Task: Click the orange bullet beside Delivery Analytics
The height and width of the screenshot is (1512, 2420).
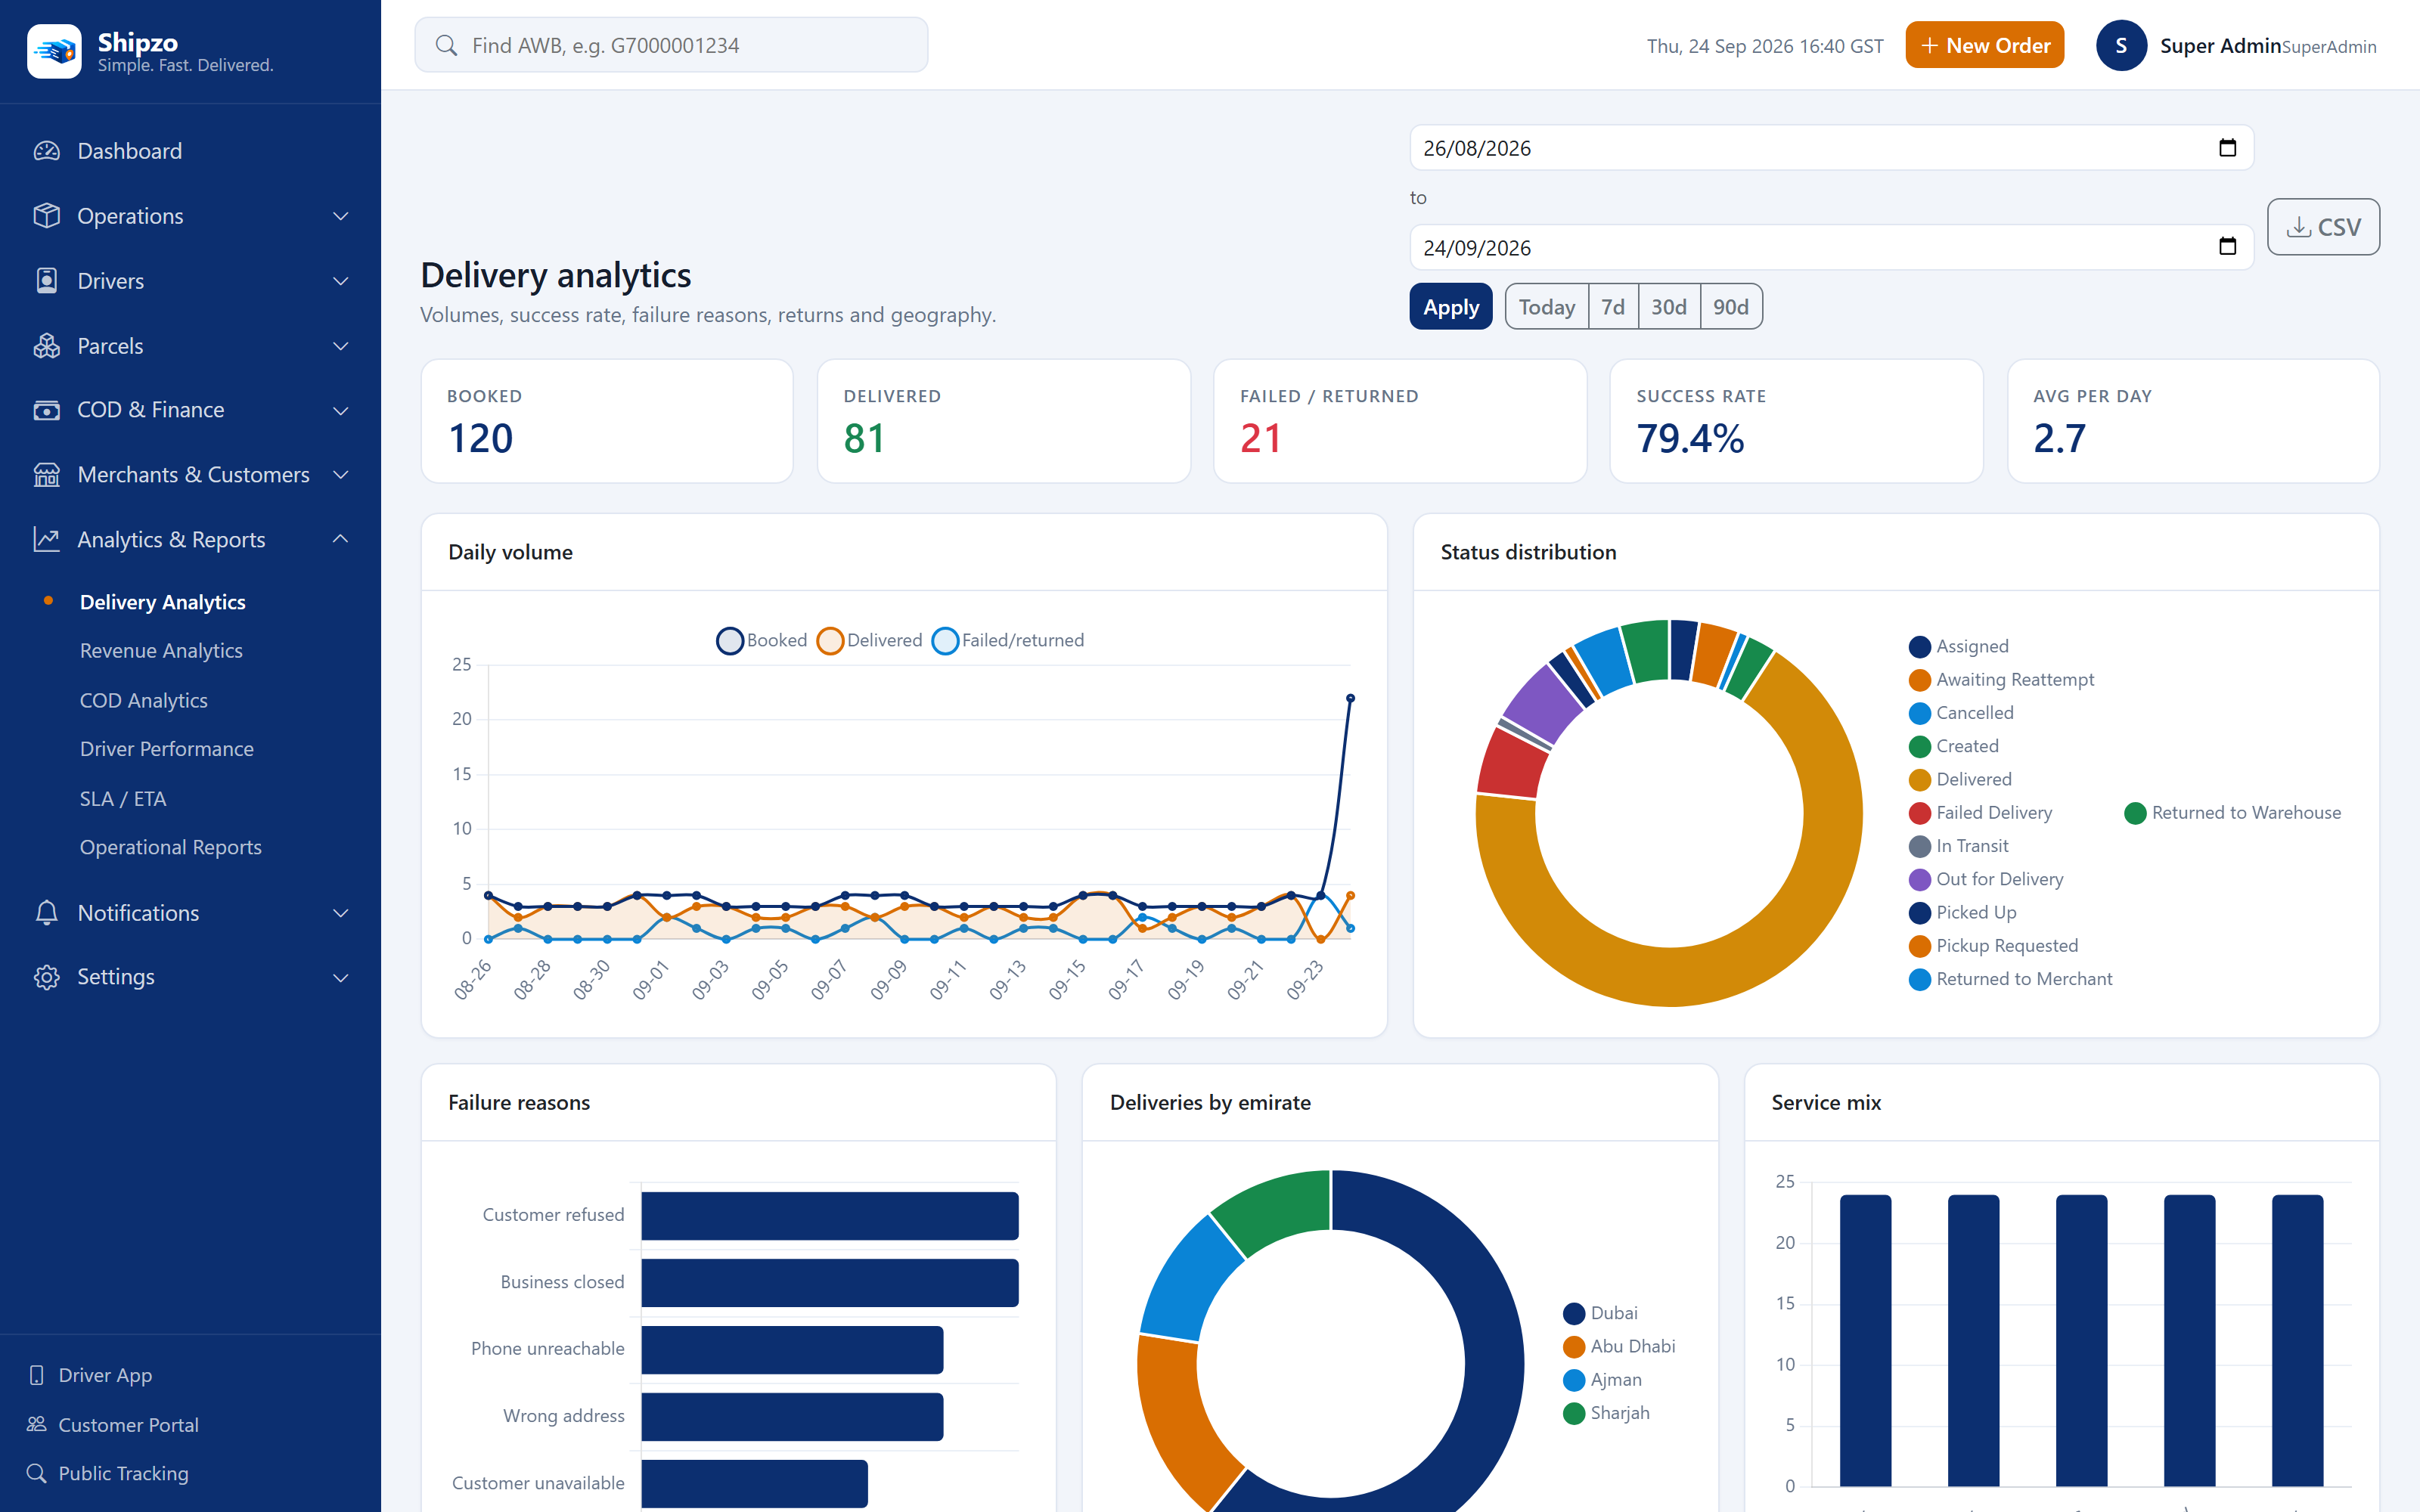Action: click(48, 601)
